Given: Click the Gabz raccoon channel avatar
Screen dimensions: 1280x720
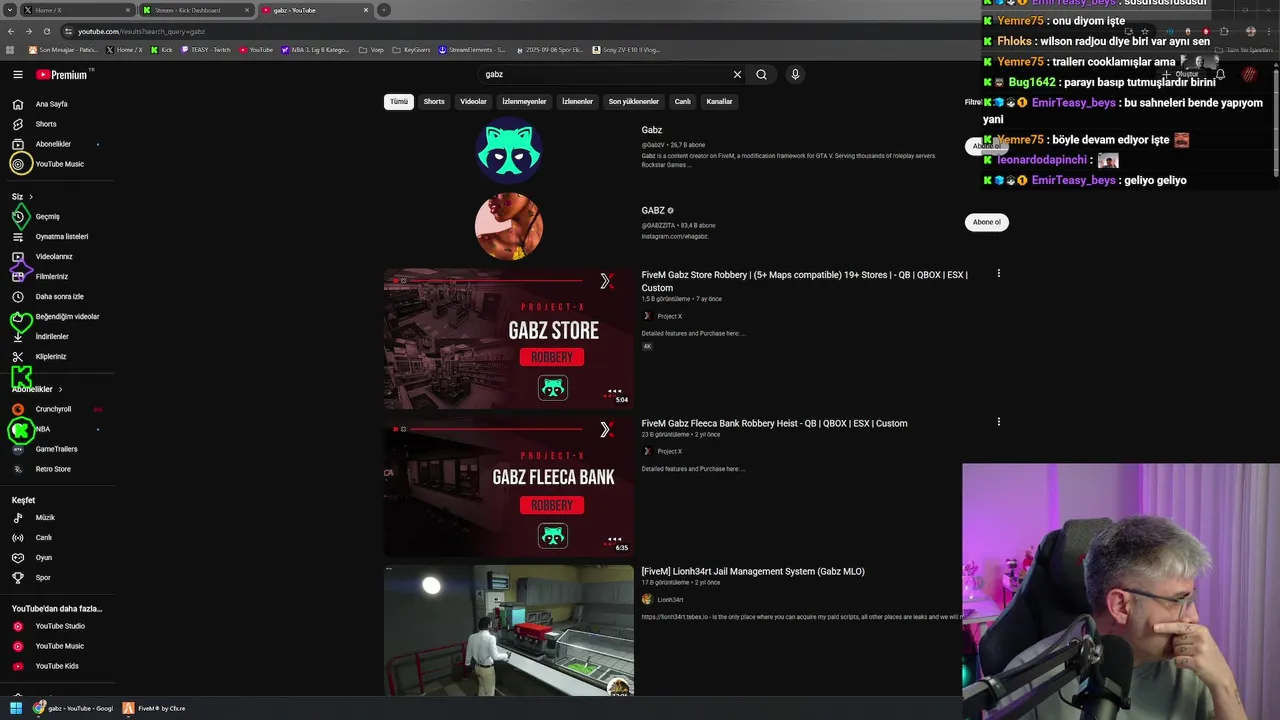Looking at the screenshot, I should pyautogui.click(x=509, y=150).
